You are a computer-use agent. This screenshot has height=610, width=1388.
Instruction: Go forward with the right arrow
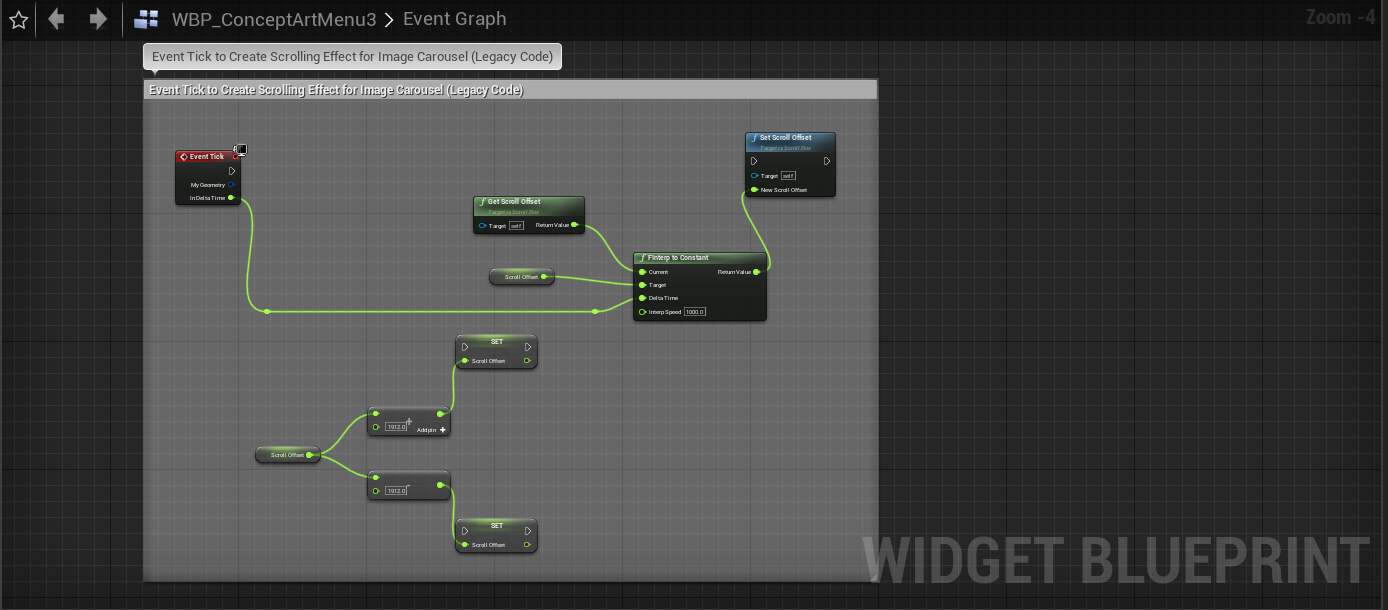click(98, 19)
